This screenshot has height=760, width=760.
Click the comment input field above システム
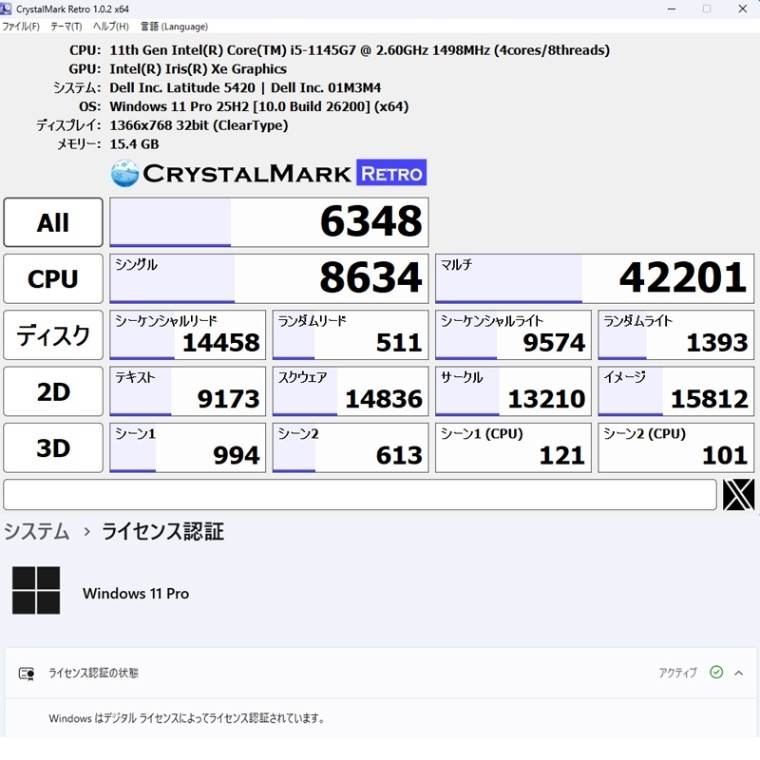click(x=360, y=494)
